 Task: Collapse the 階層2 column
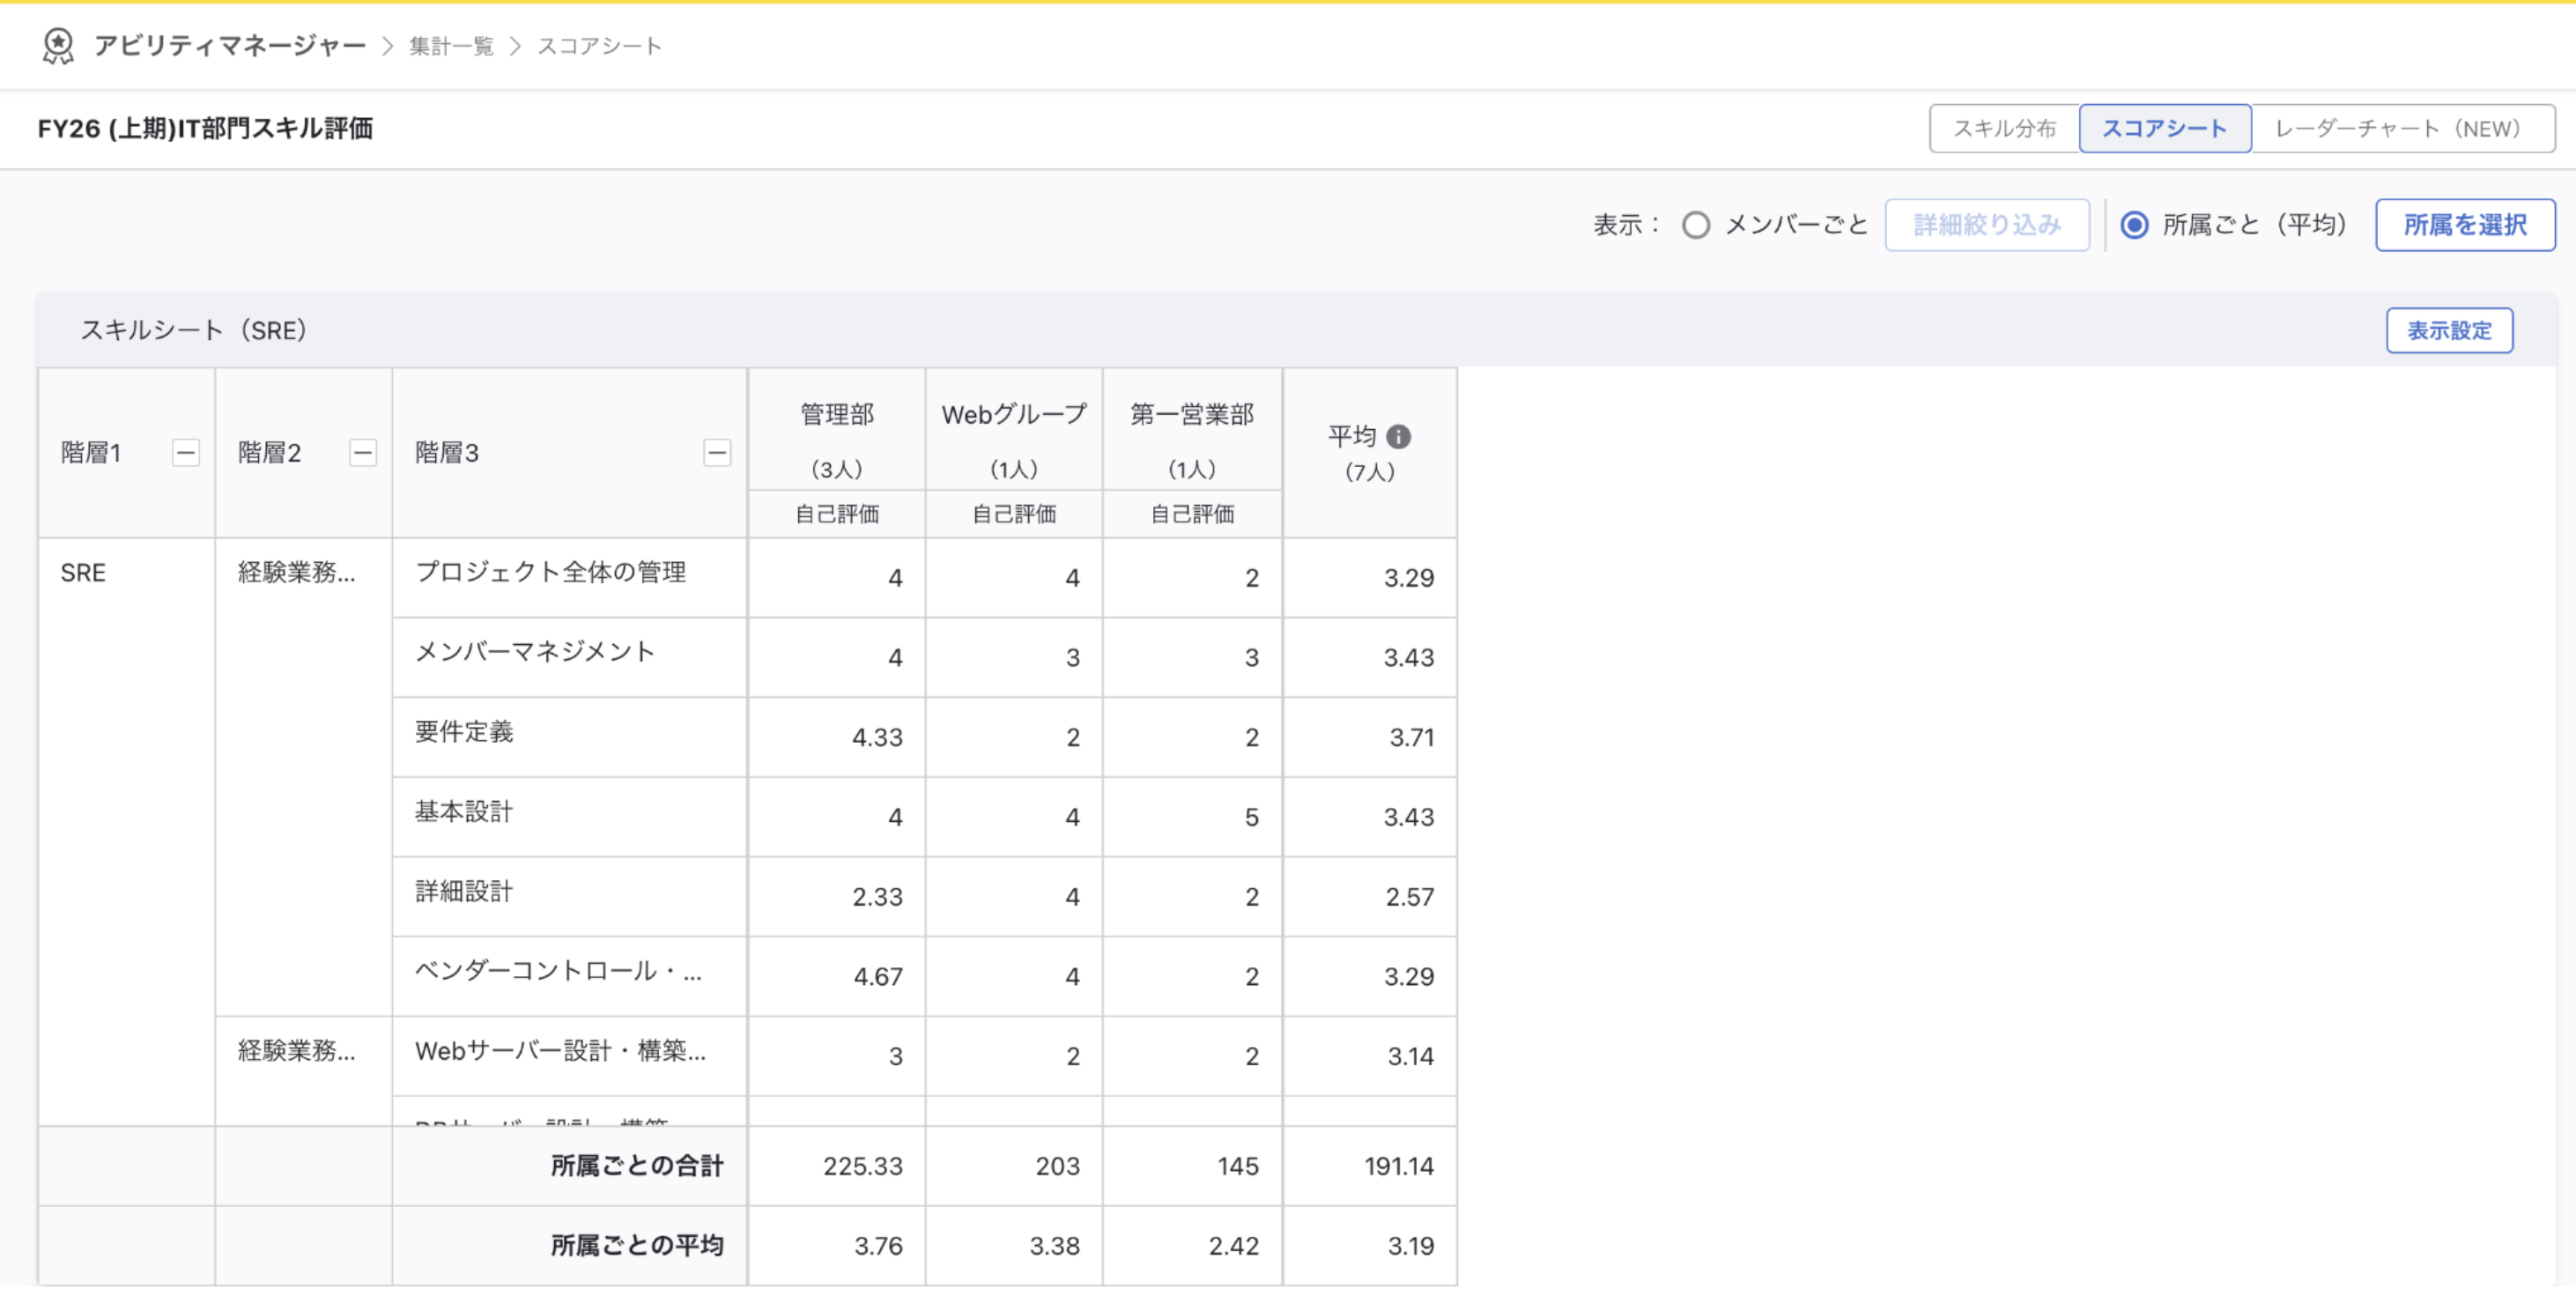pos(363,453)
